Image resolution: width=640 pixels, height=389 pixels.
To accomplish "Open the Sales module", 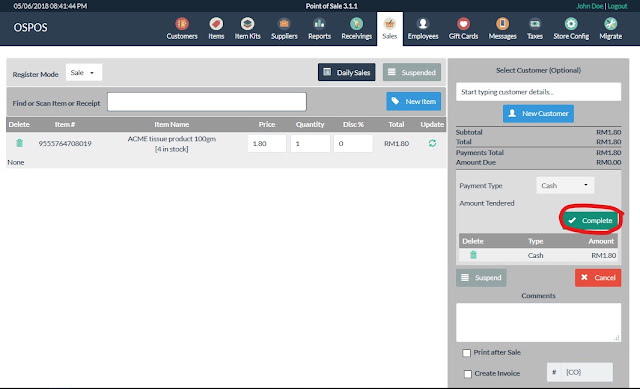I will (x=390, y=29).
